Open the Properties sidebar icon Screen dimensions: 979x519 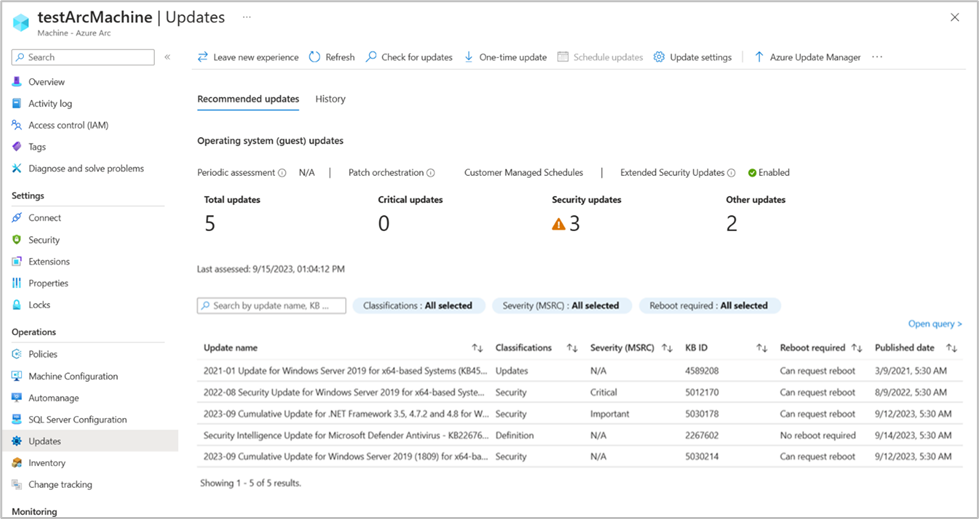click(x=17, y=284)
